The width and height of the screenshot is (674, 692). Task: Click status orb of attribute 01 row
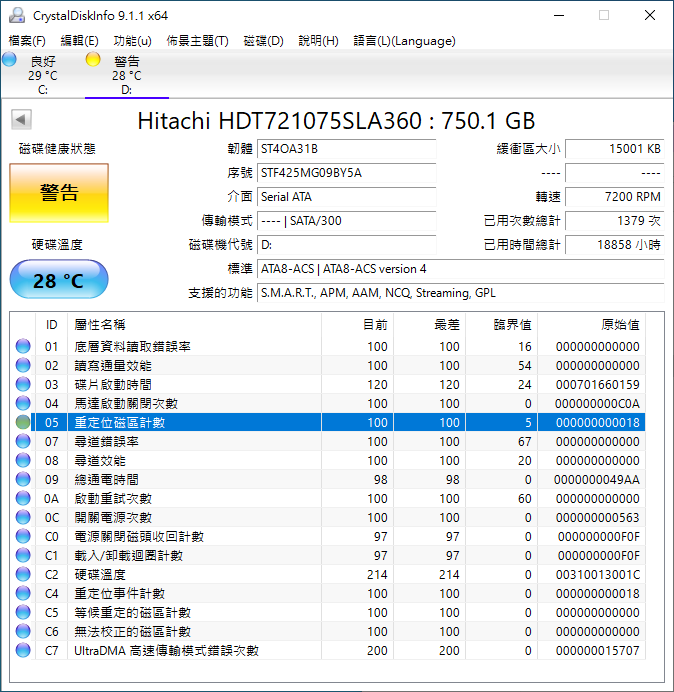[23, 346]
